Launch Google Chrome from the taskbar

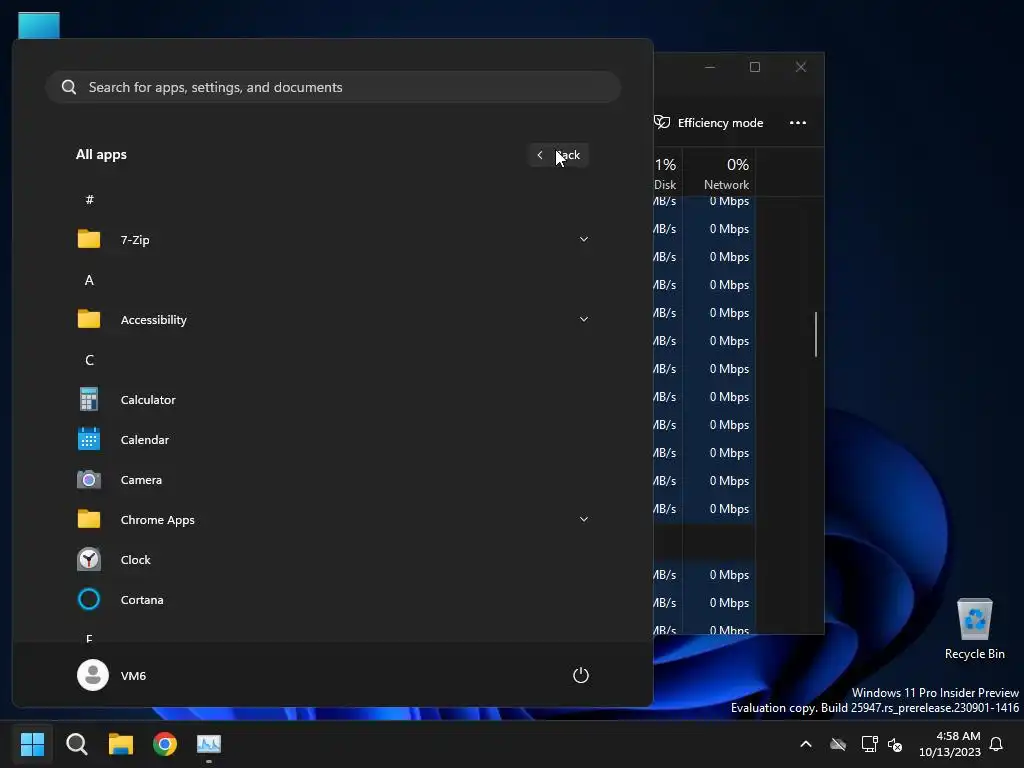(x=165, y=743)
